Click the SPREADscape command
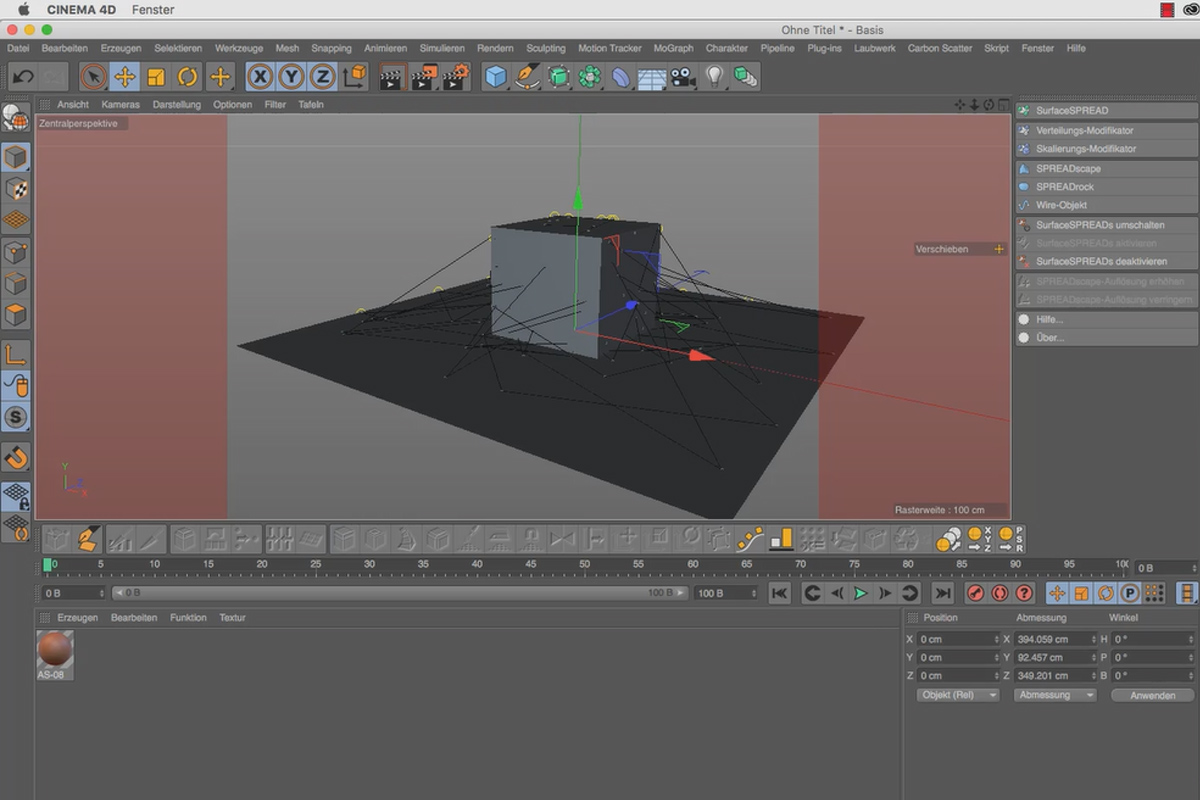 pos(1107,169)
